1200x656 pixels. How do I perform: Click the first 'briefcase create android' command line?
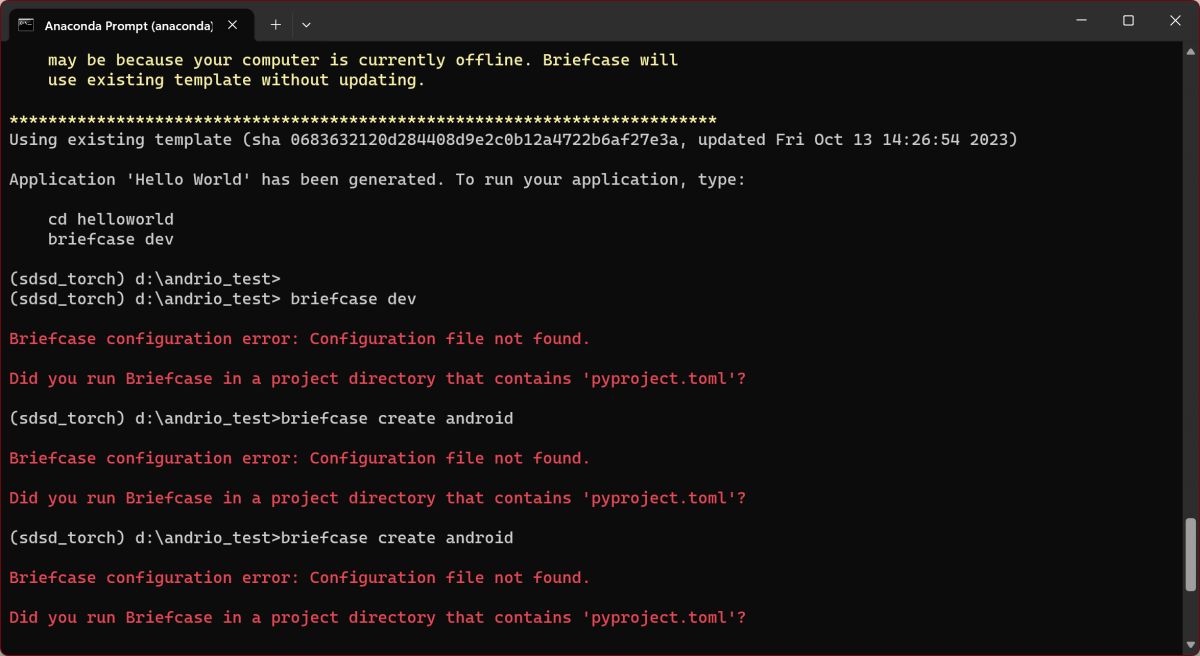tap(261, 418)
